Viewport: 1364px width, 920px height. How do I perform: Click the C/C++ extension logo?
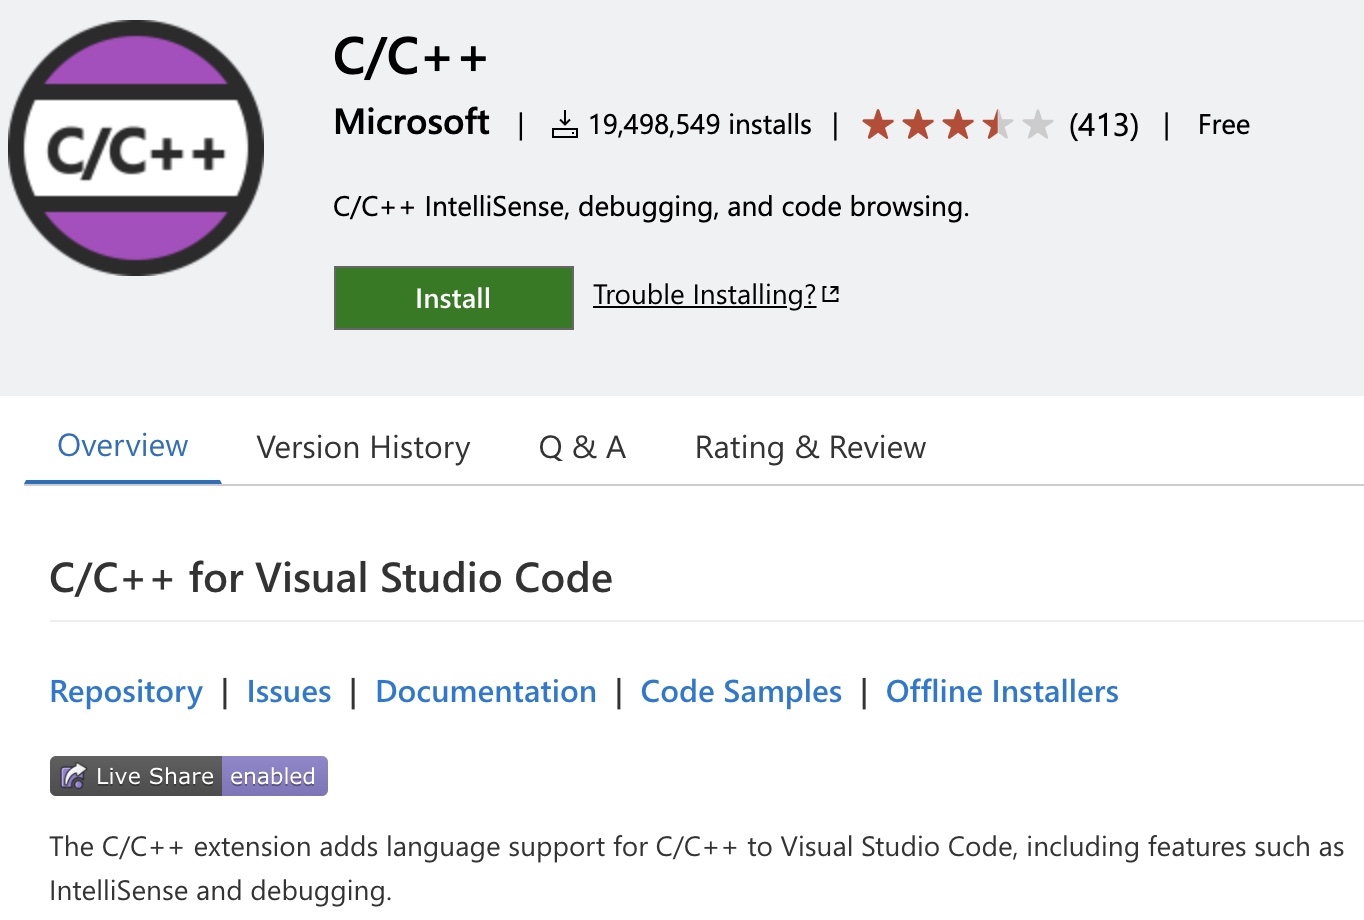136,148
